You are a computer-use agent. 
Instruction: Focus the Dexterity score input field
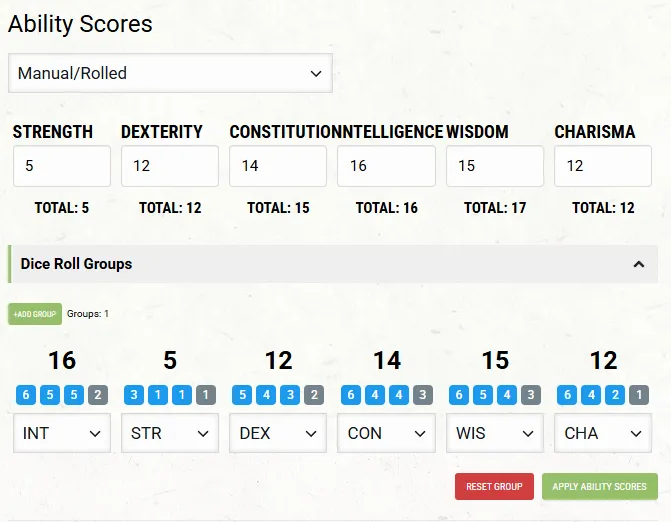click(170, 166)
